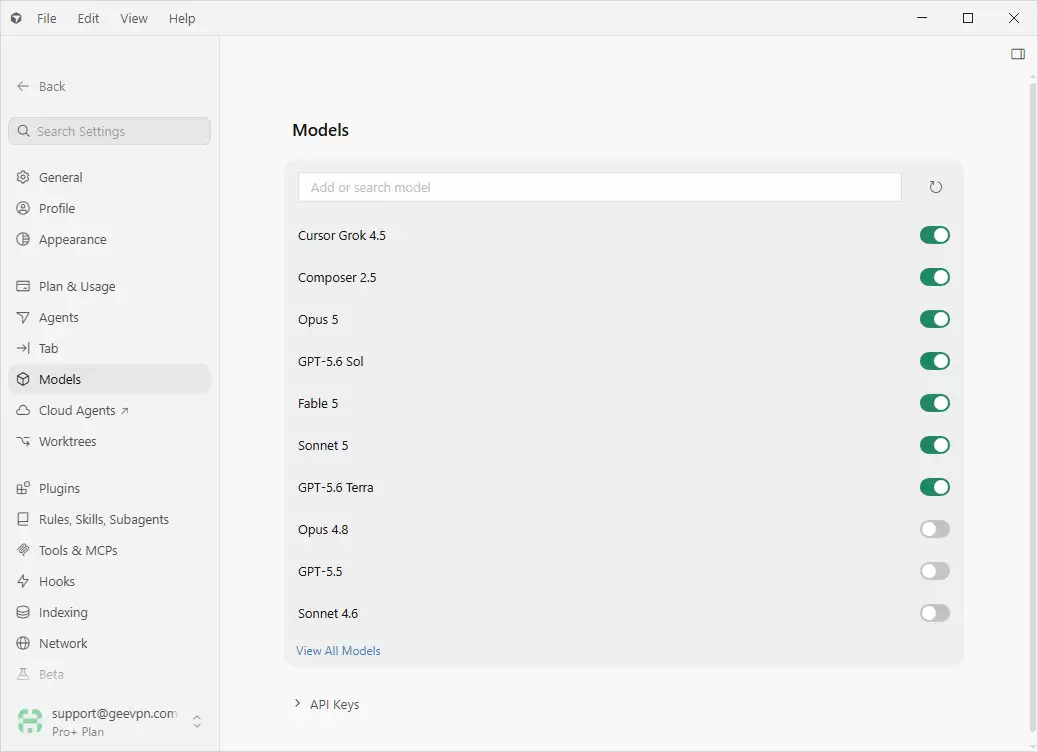
Task: Click the Cursor app logo icon
Action: pos(16,19)
